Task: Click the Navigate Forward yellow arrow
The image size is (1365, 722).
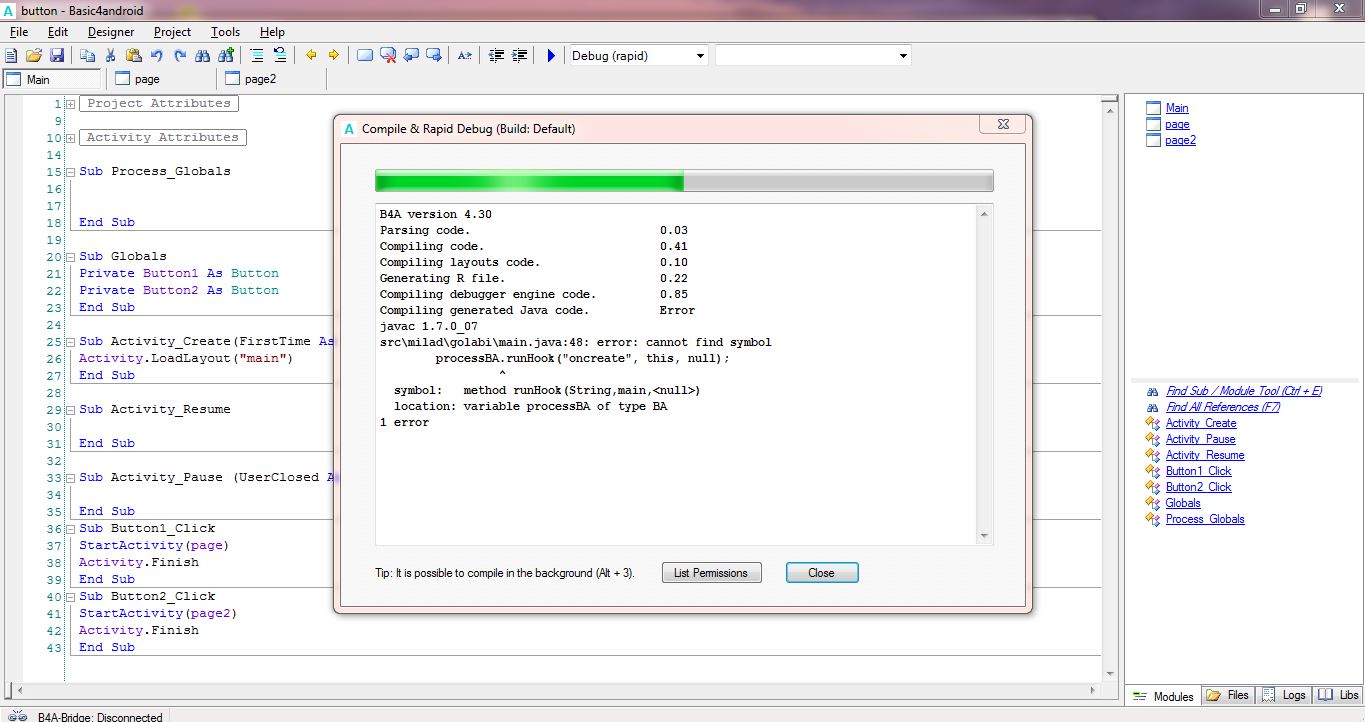Action: click(333, 56)
